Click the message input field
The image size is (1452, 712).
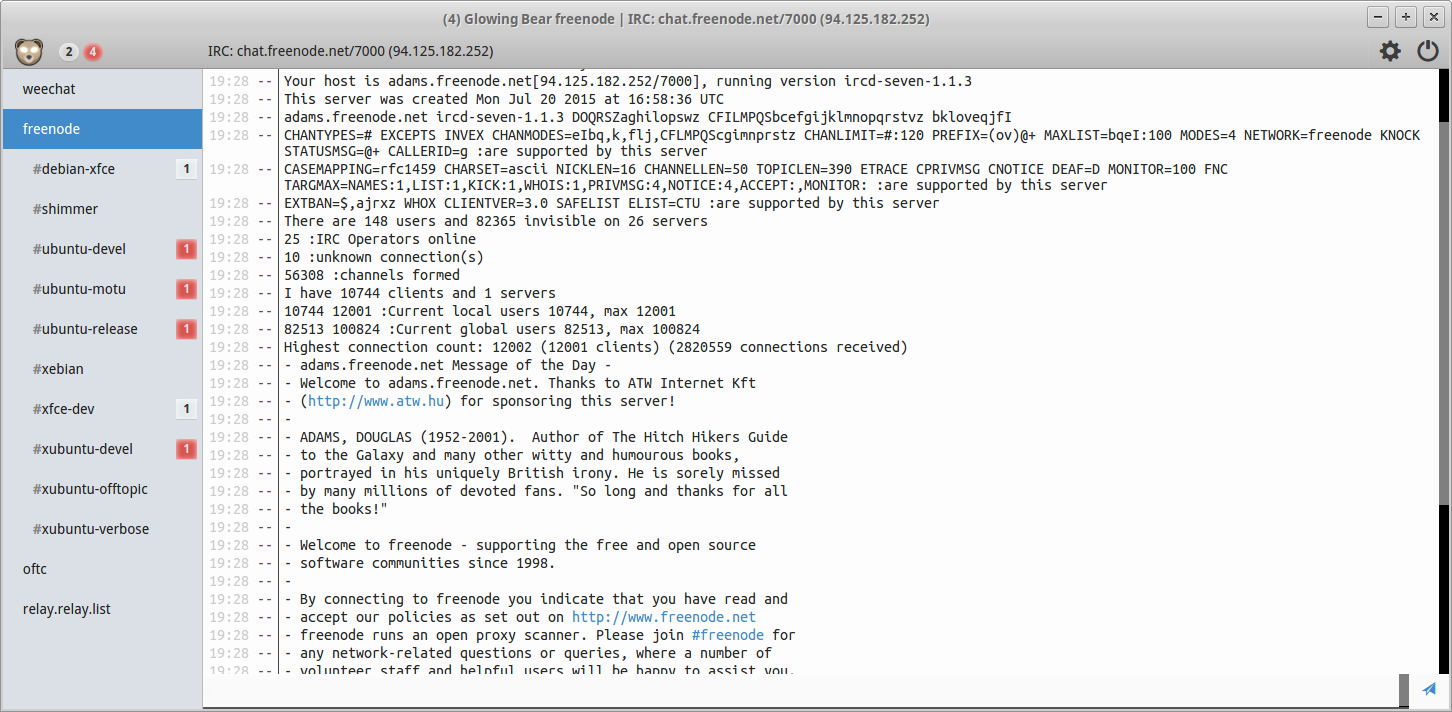(x=800, y=689)
